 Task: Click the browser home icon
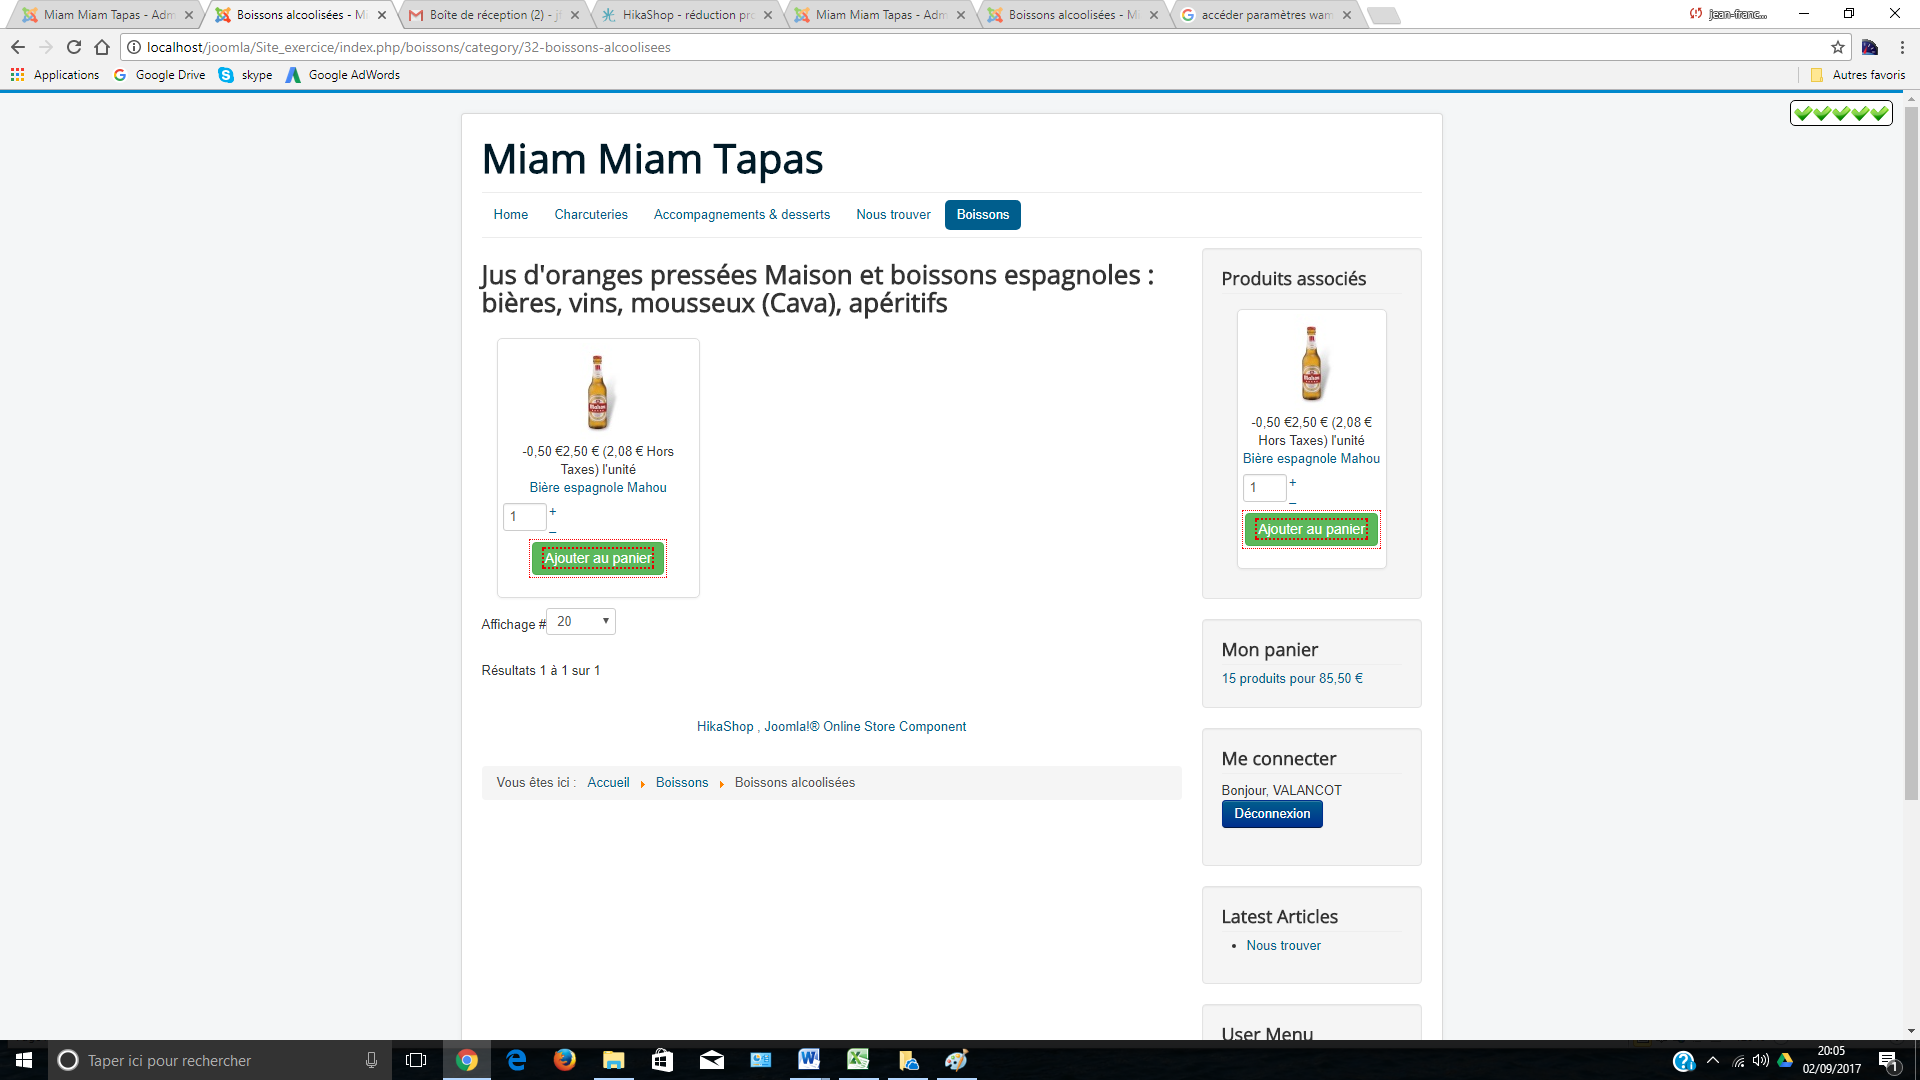pyautogui.click(x=102, y=47)
